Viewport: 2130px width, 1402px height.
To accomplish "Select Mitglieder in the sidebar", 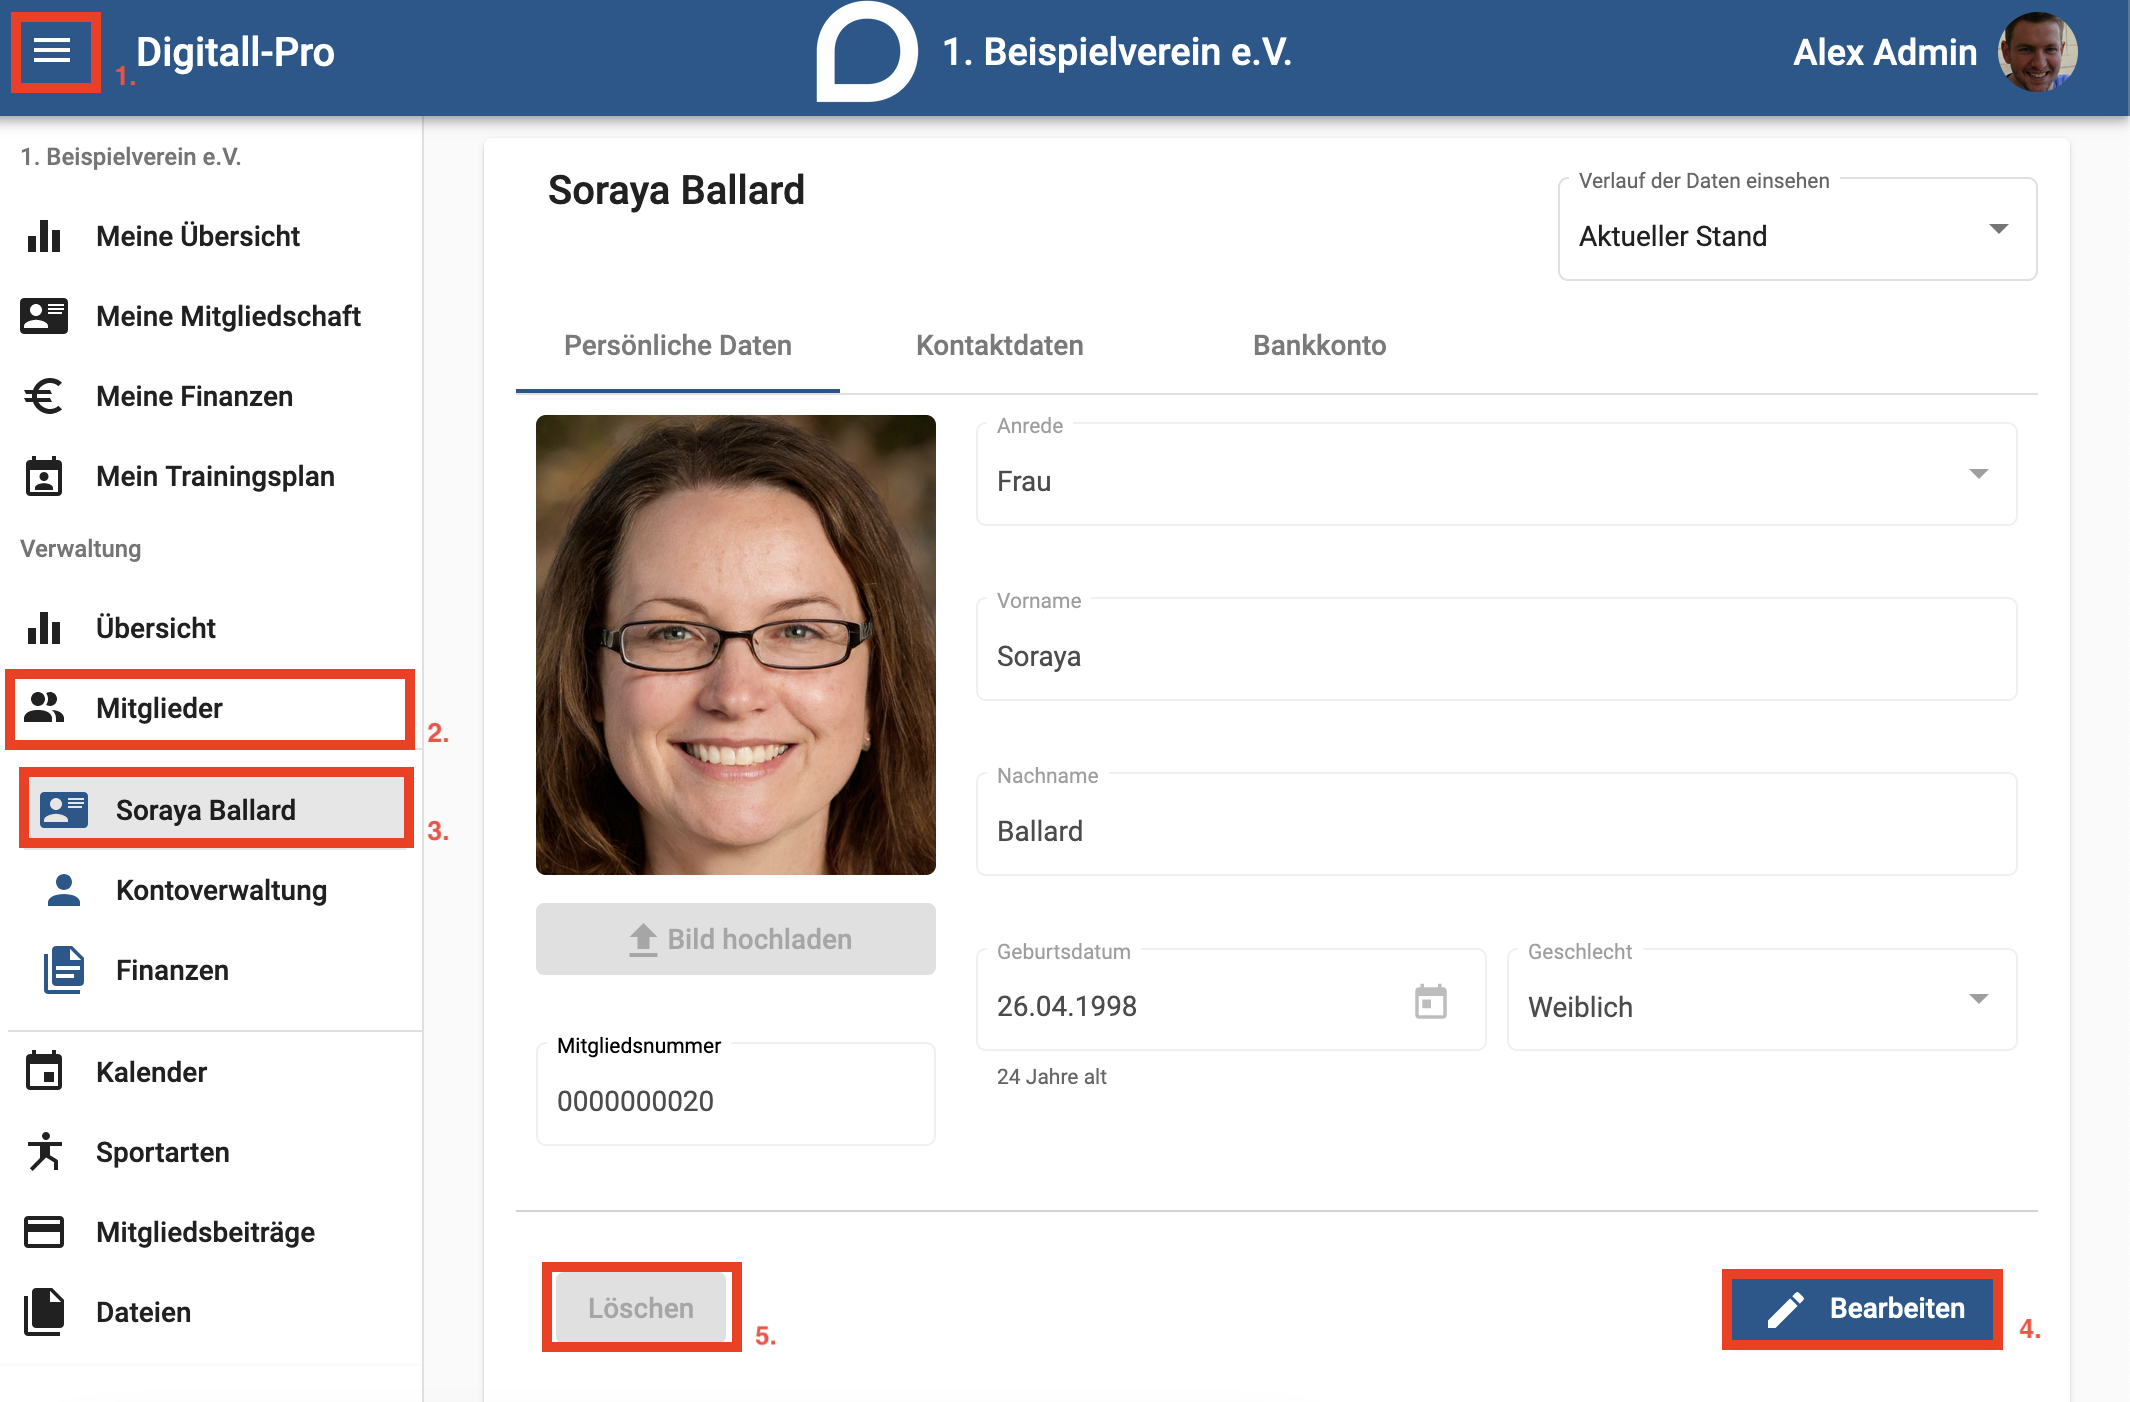I will (211, 708).
